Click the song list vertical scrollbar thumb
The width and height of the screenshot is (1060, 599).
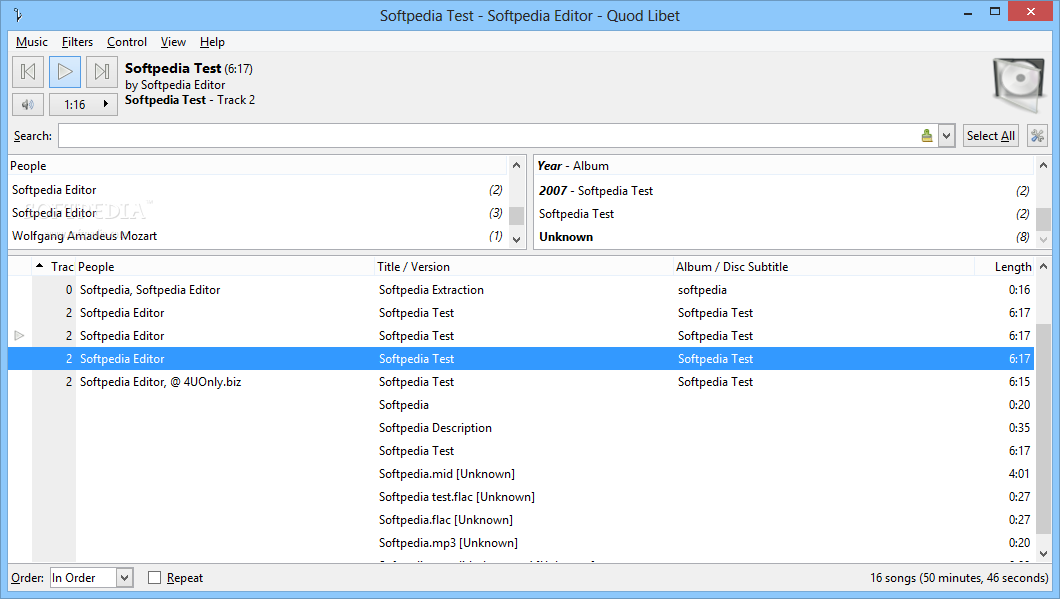point(1043,429)
